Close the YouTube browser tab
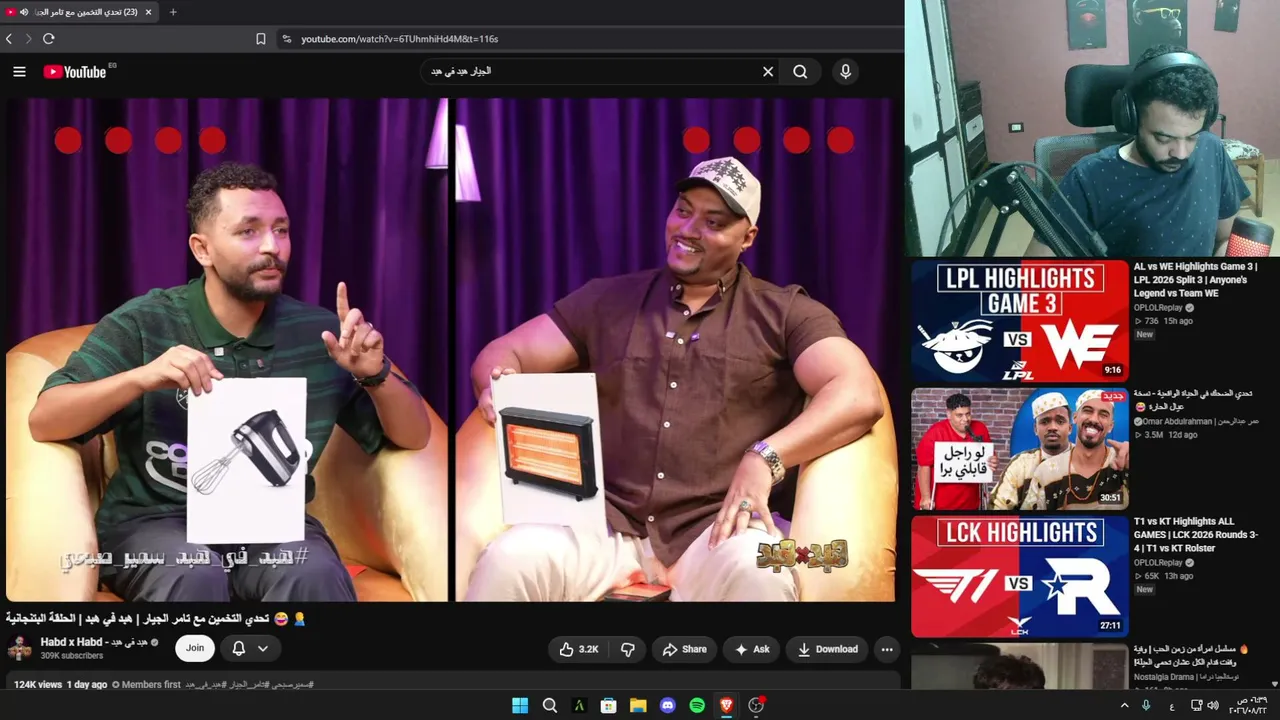The height and width of the screenshot is (720, 1280). tap(149, 12)
